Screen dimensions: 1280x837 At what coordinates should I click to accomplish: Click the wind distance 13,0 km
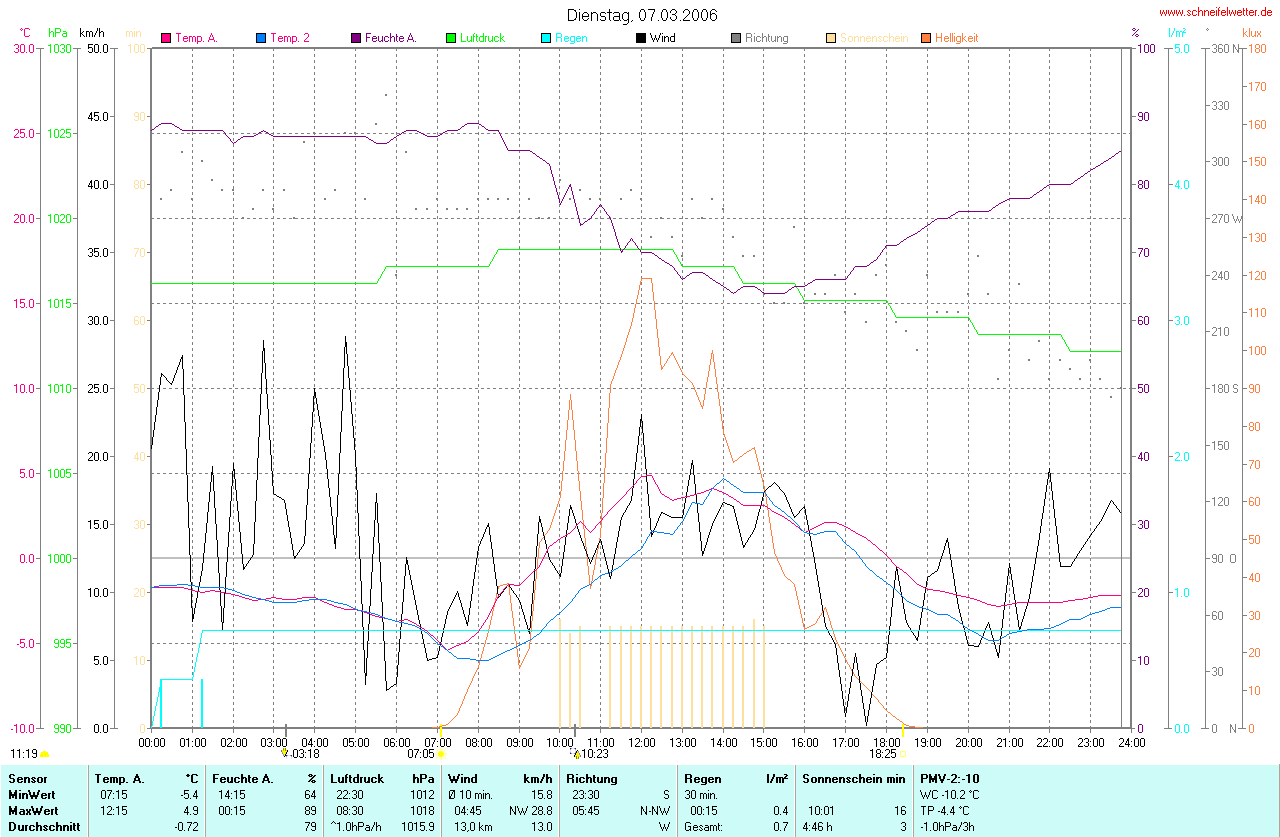475,827
